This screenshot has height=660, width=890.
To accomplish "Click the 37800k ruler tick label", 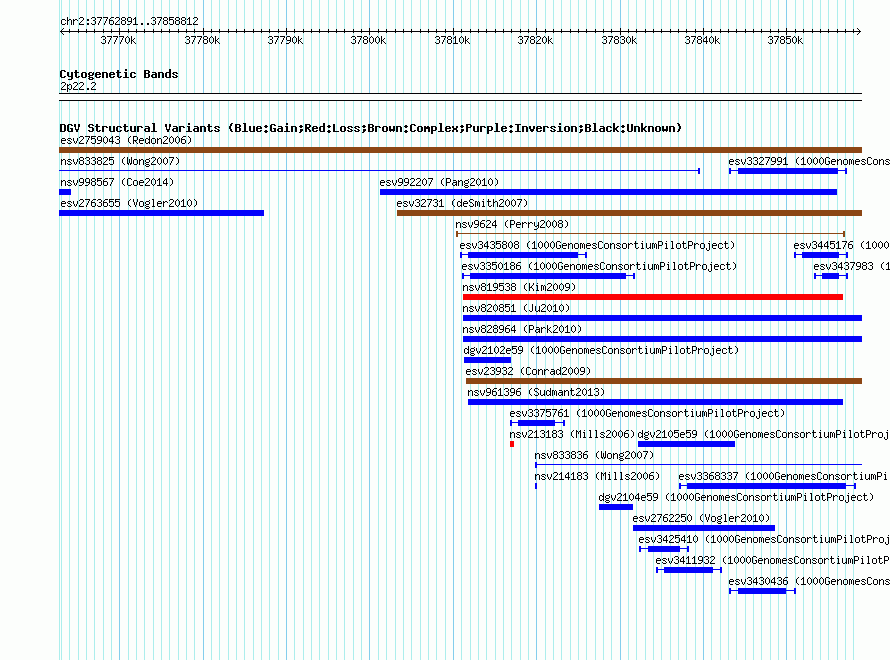I will (368, 40).
